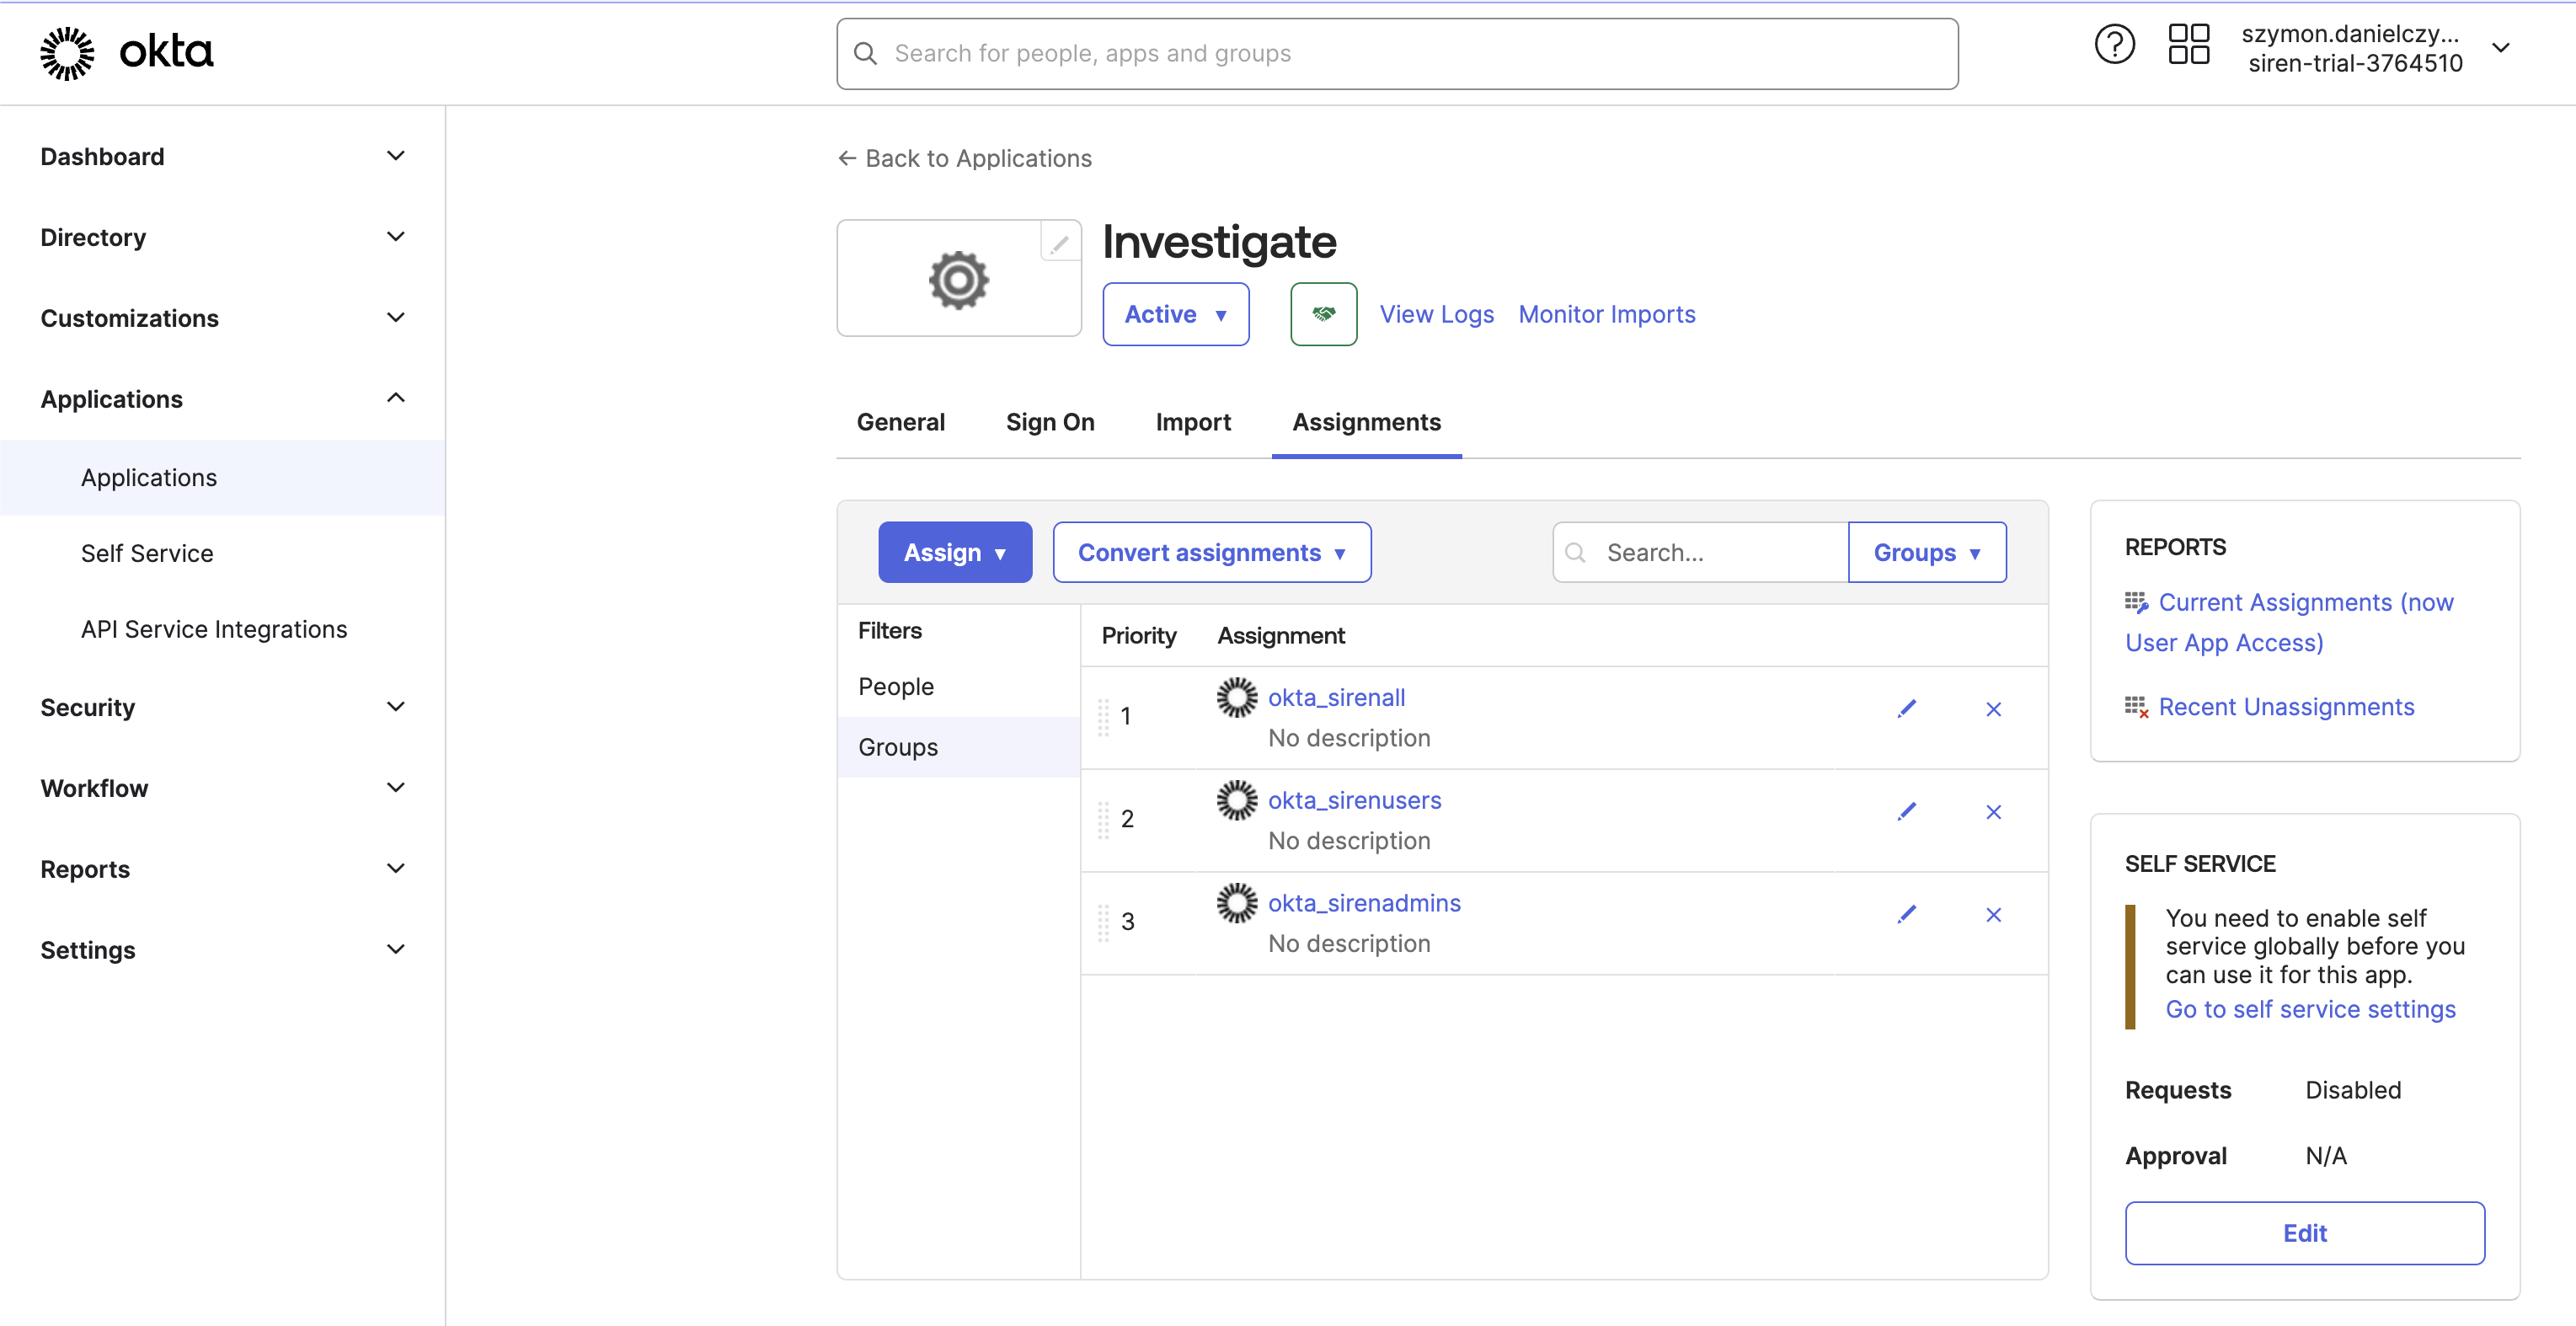This screenshot has width=2576, height=1326.
Task: Click the provisioning handshake icon
Action: (1323, 314)
